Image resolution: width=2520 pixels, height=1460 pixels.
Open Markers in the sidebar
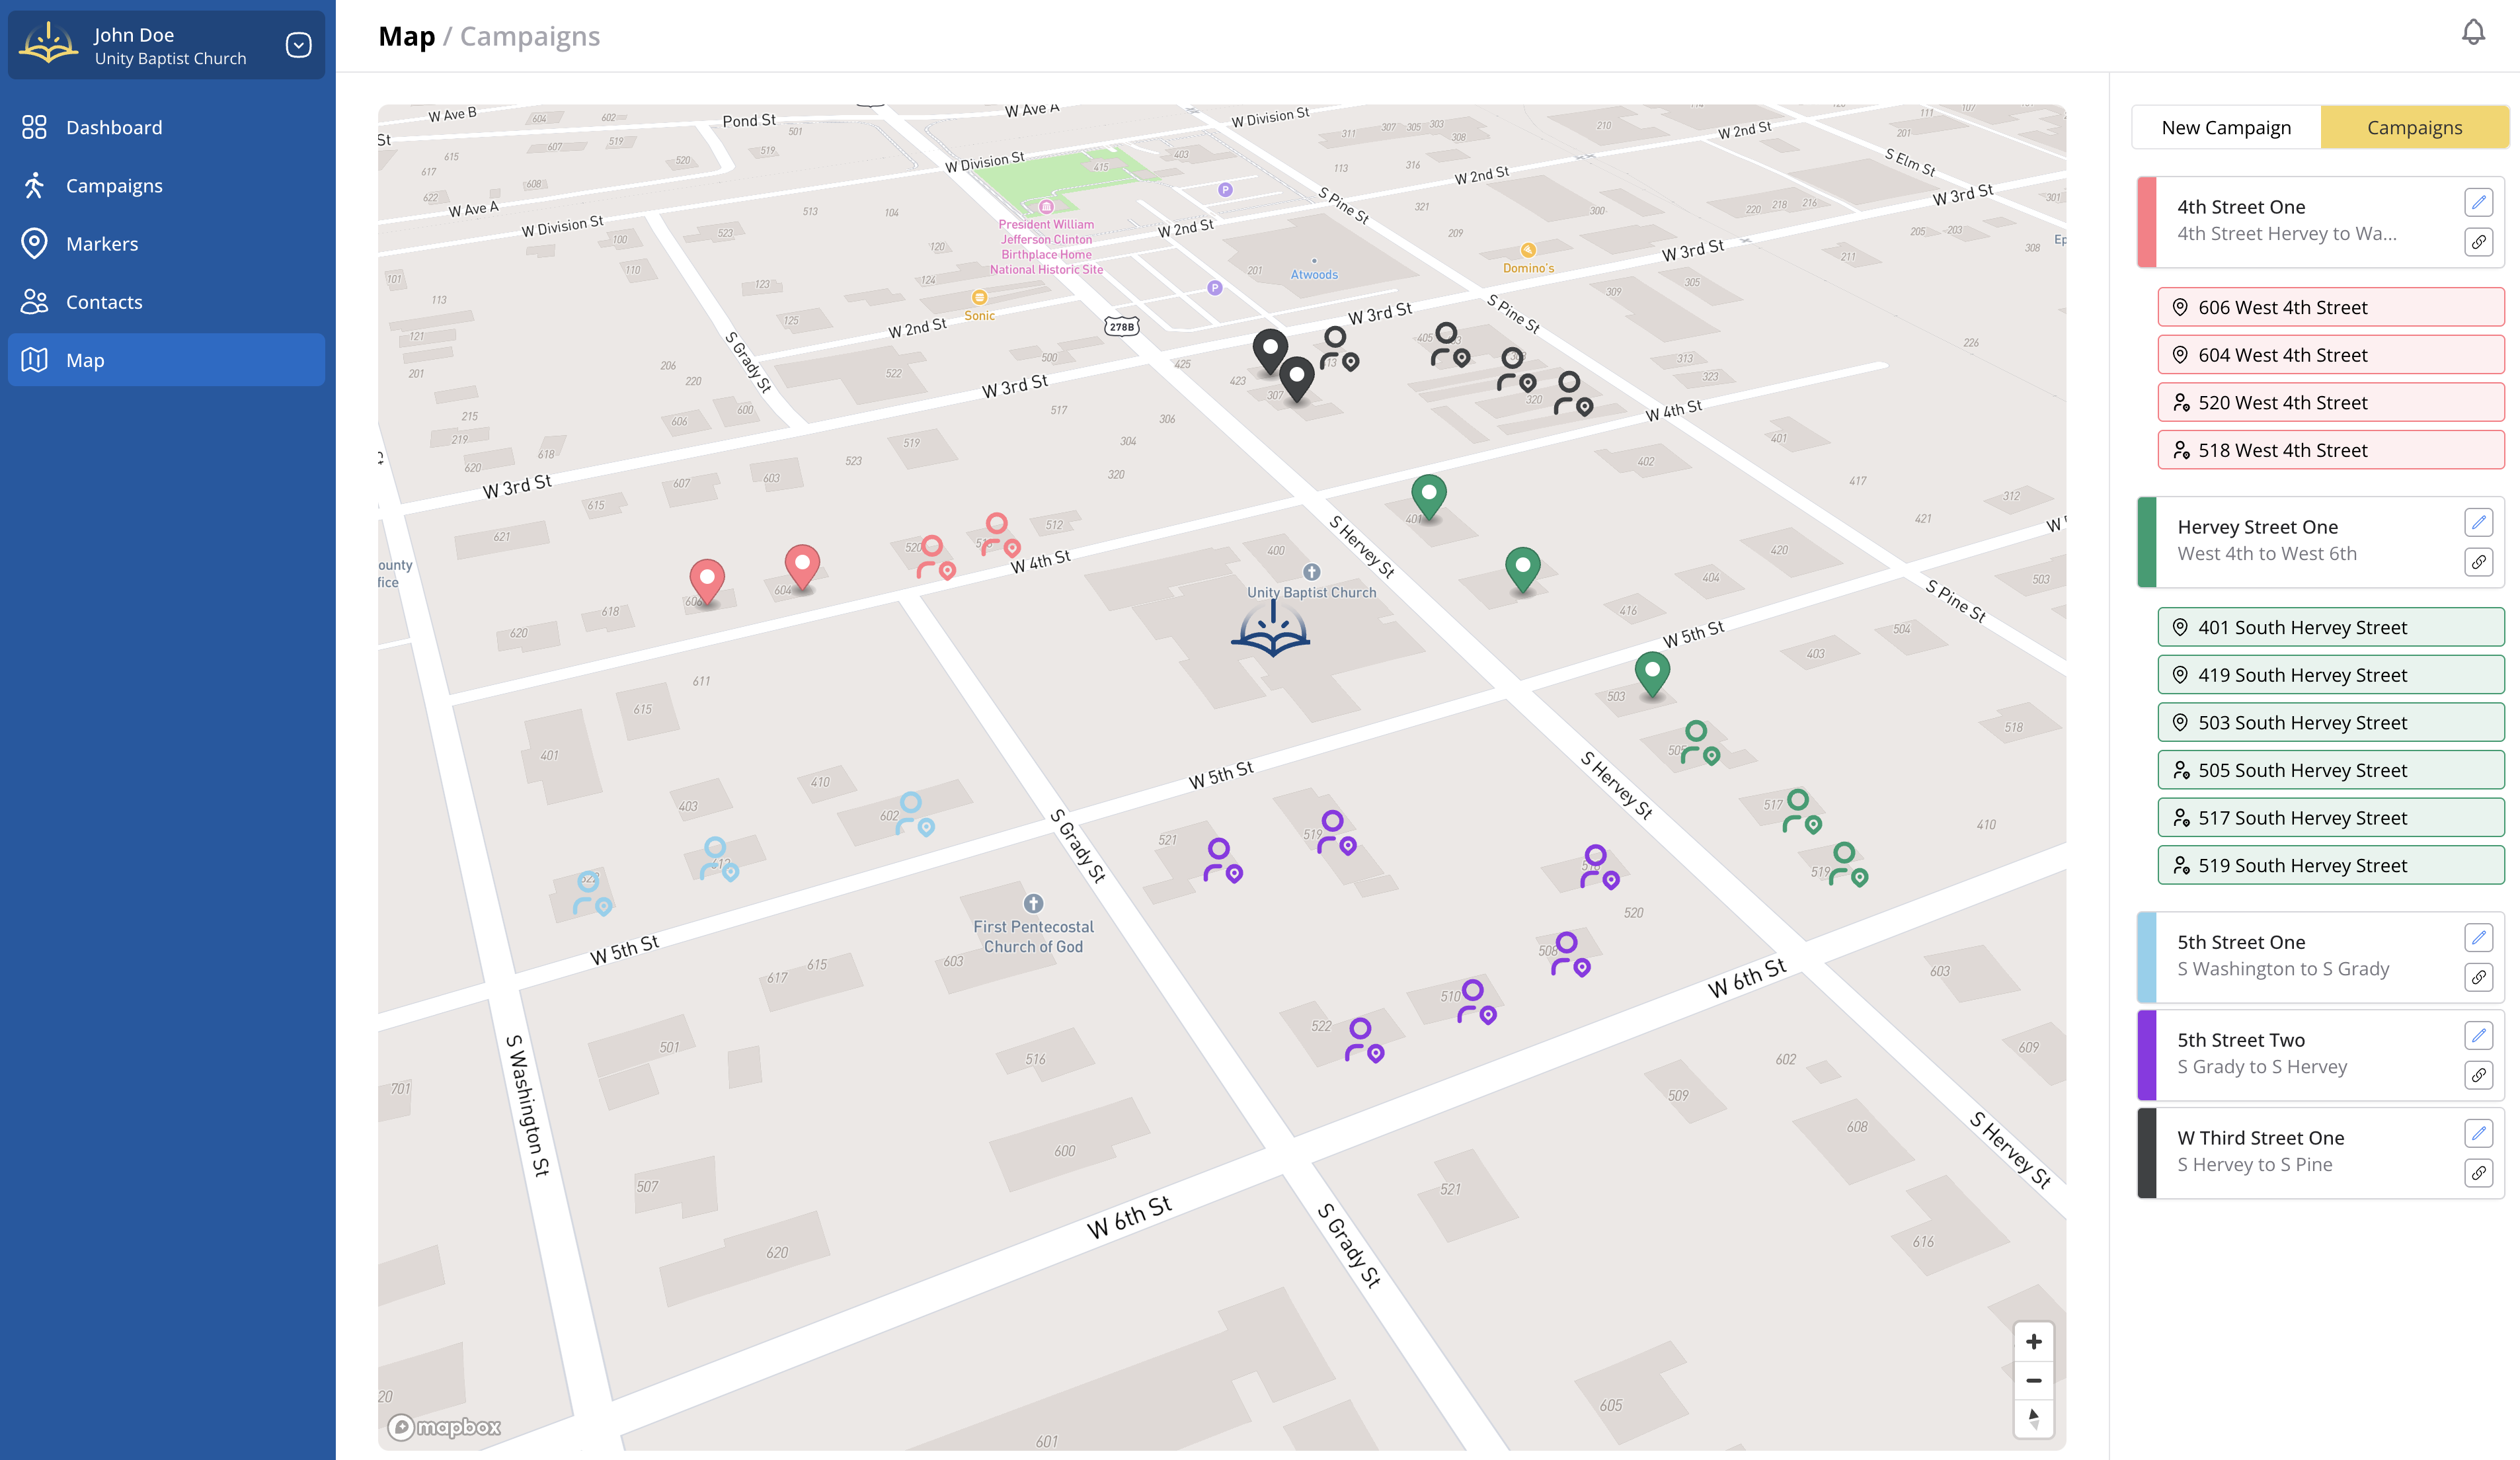click(x=102, y=244)
